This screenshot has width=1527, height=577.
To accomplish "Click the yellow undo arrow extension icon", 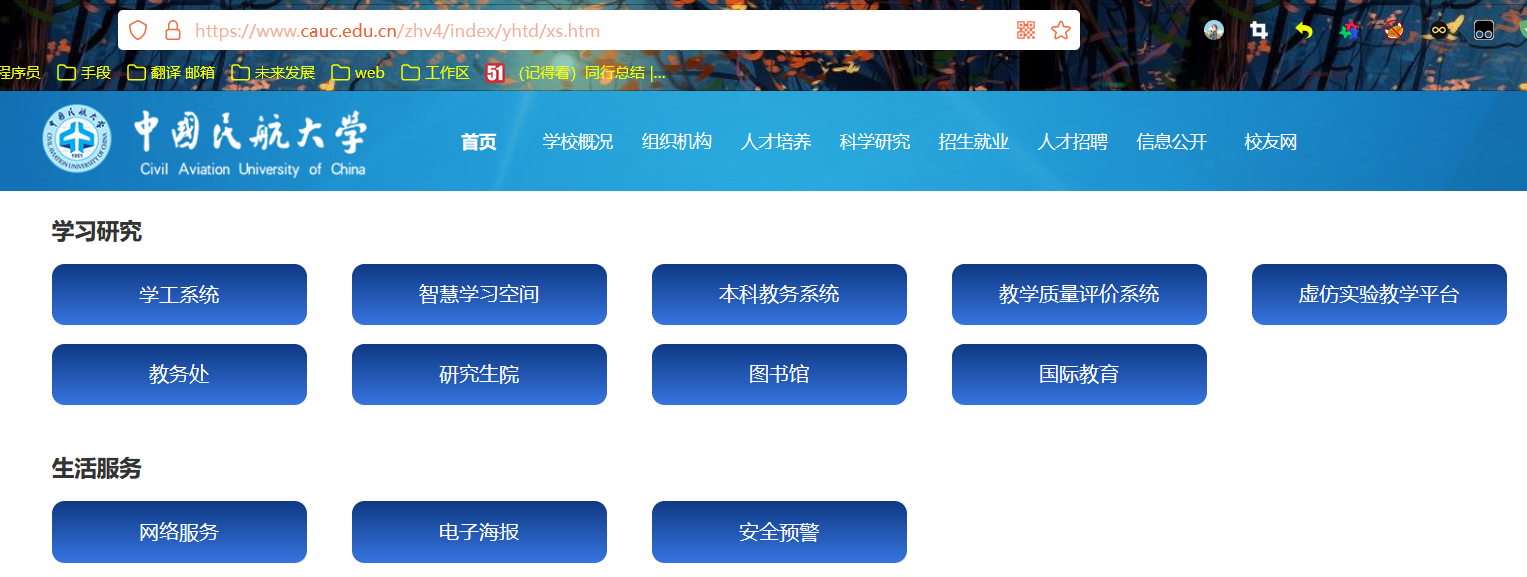I will [x=1302, y=30].
